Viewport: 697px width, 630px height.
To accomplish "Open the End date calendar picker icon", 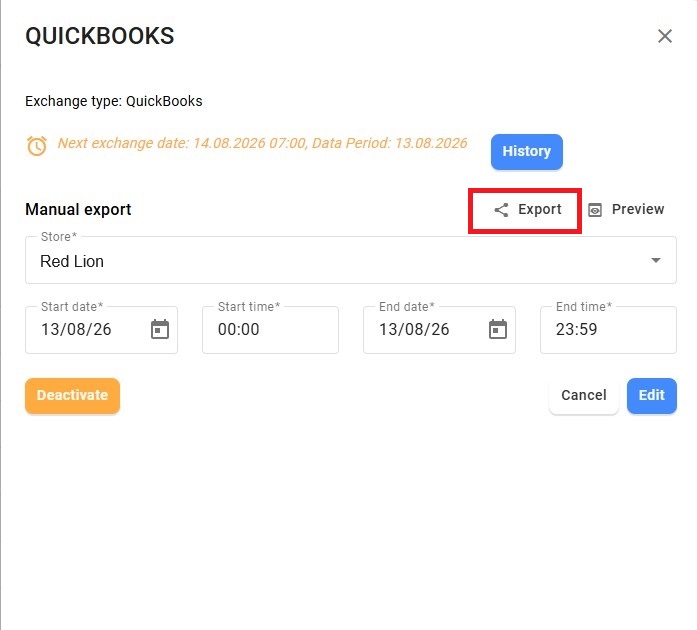I will click(497, 329).
